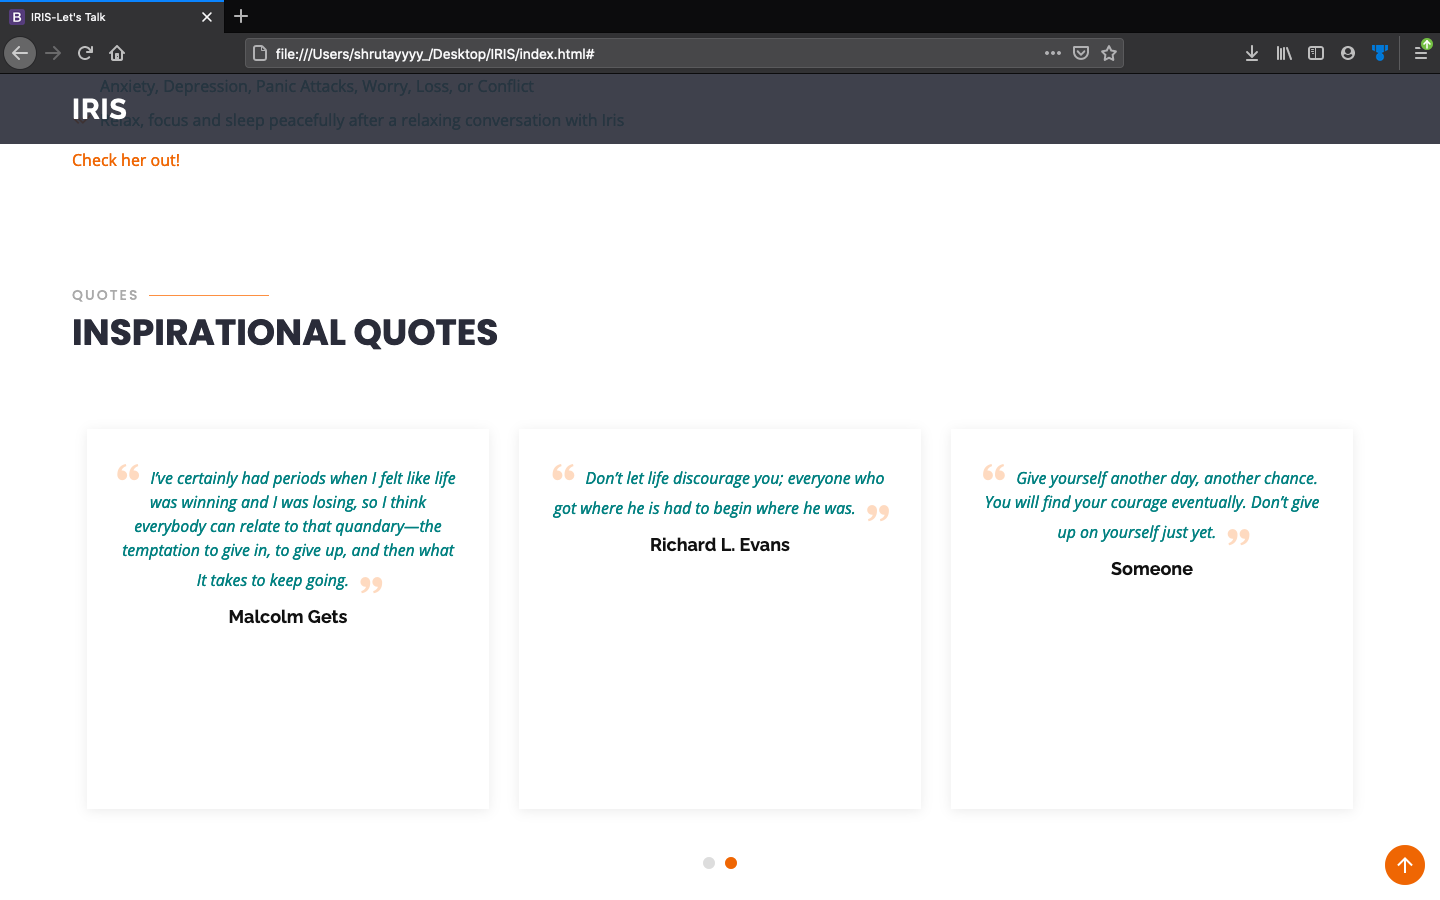Image resolution: width=1440 pixels, height=900 pixels.
Task: Open the Firefox hamburger application menu
Action: [x=1421, y=53]
